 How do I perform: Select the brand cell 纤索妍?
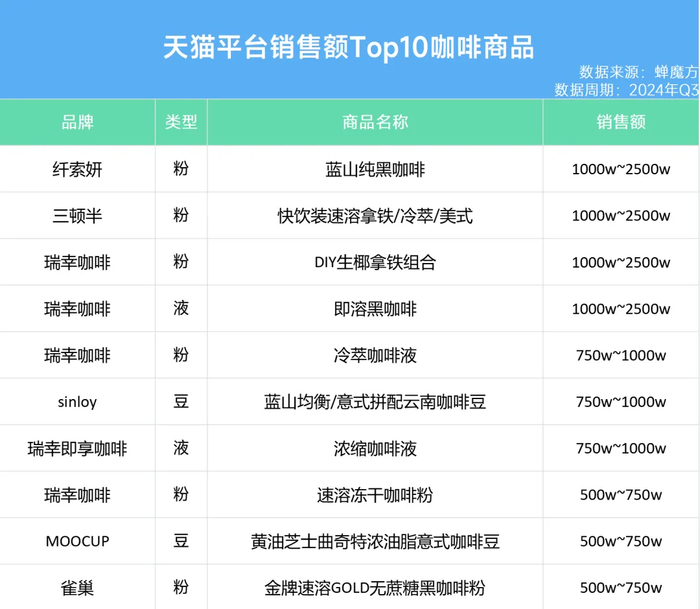coord(78,169)
